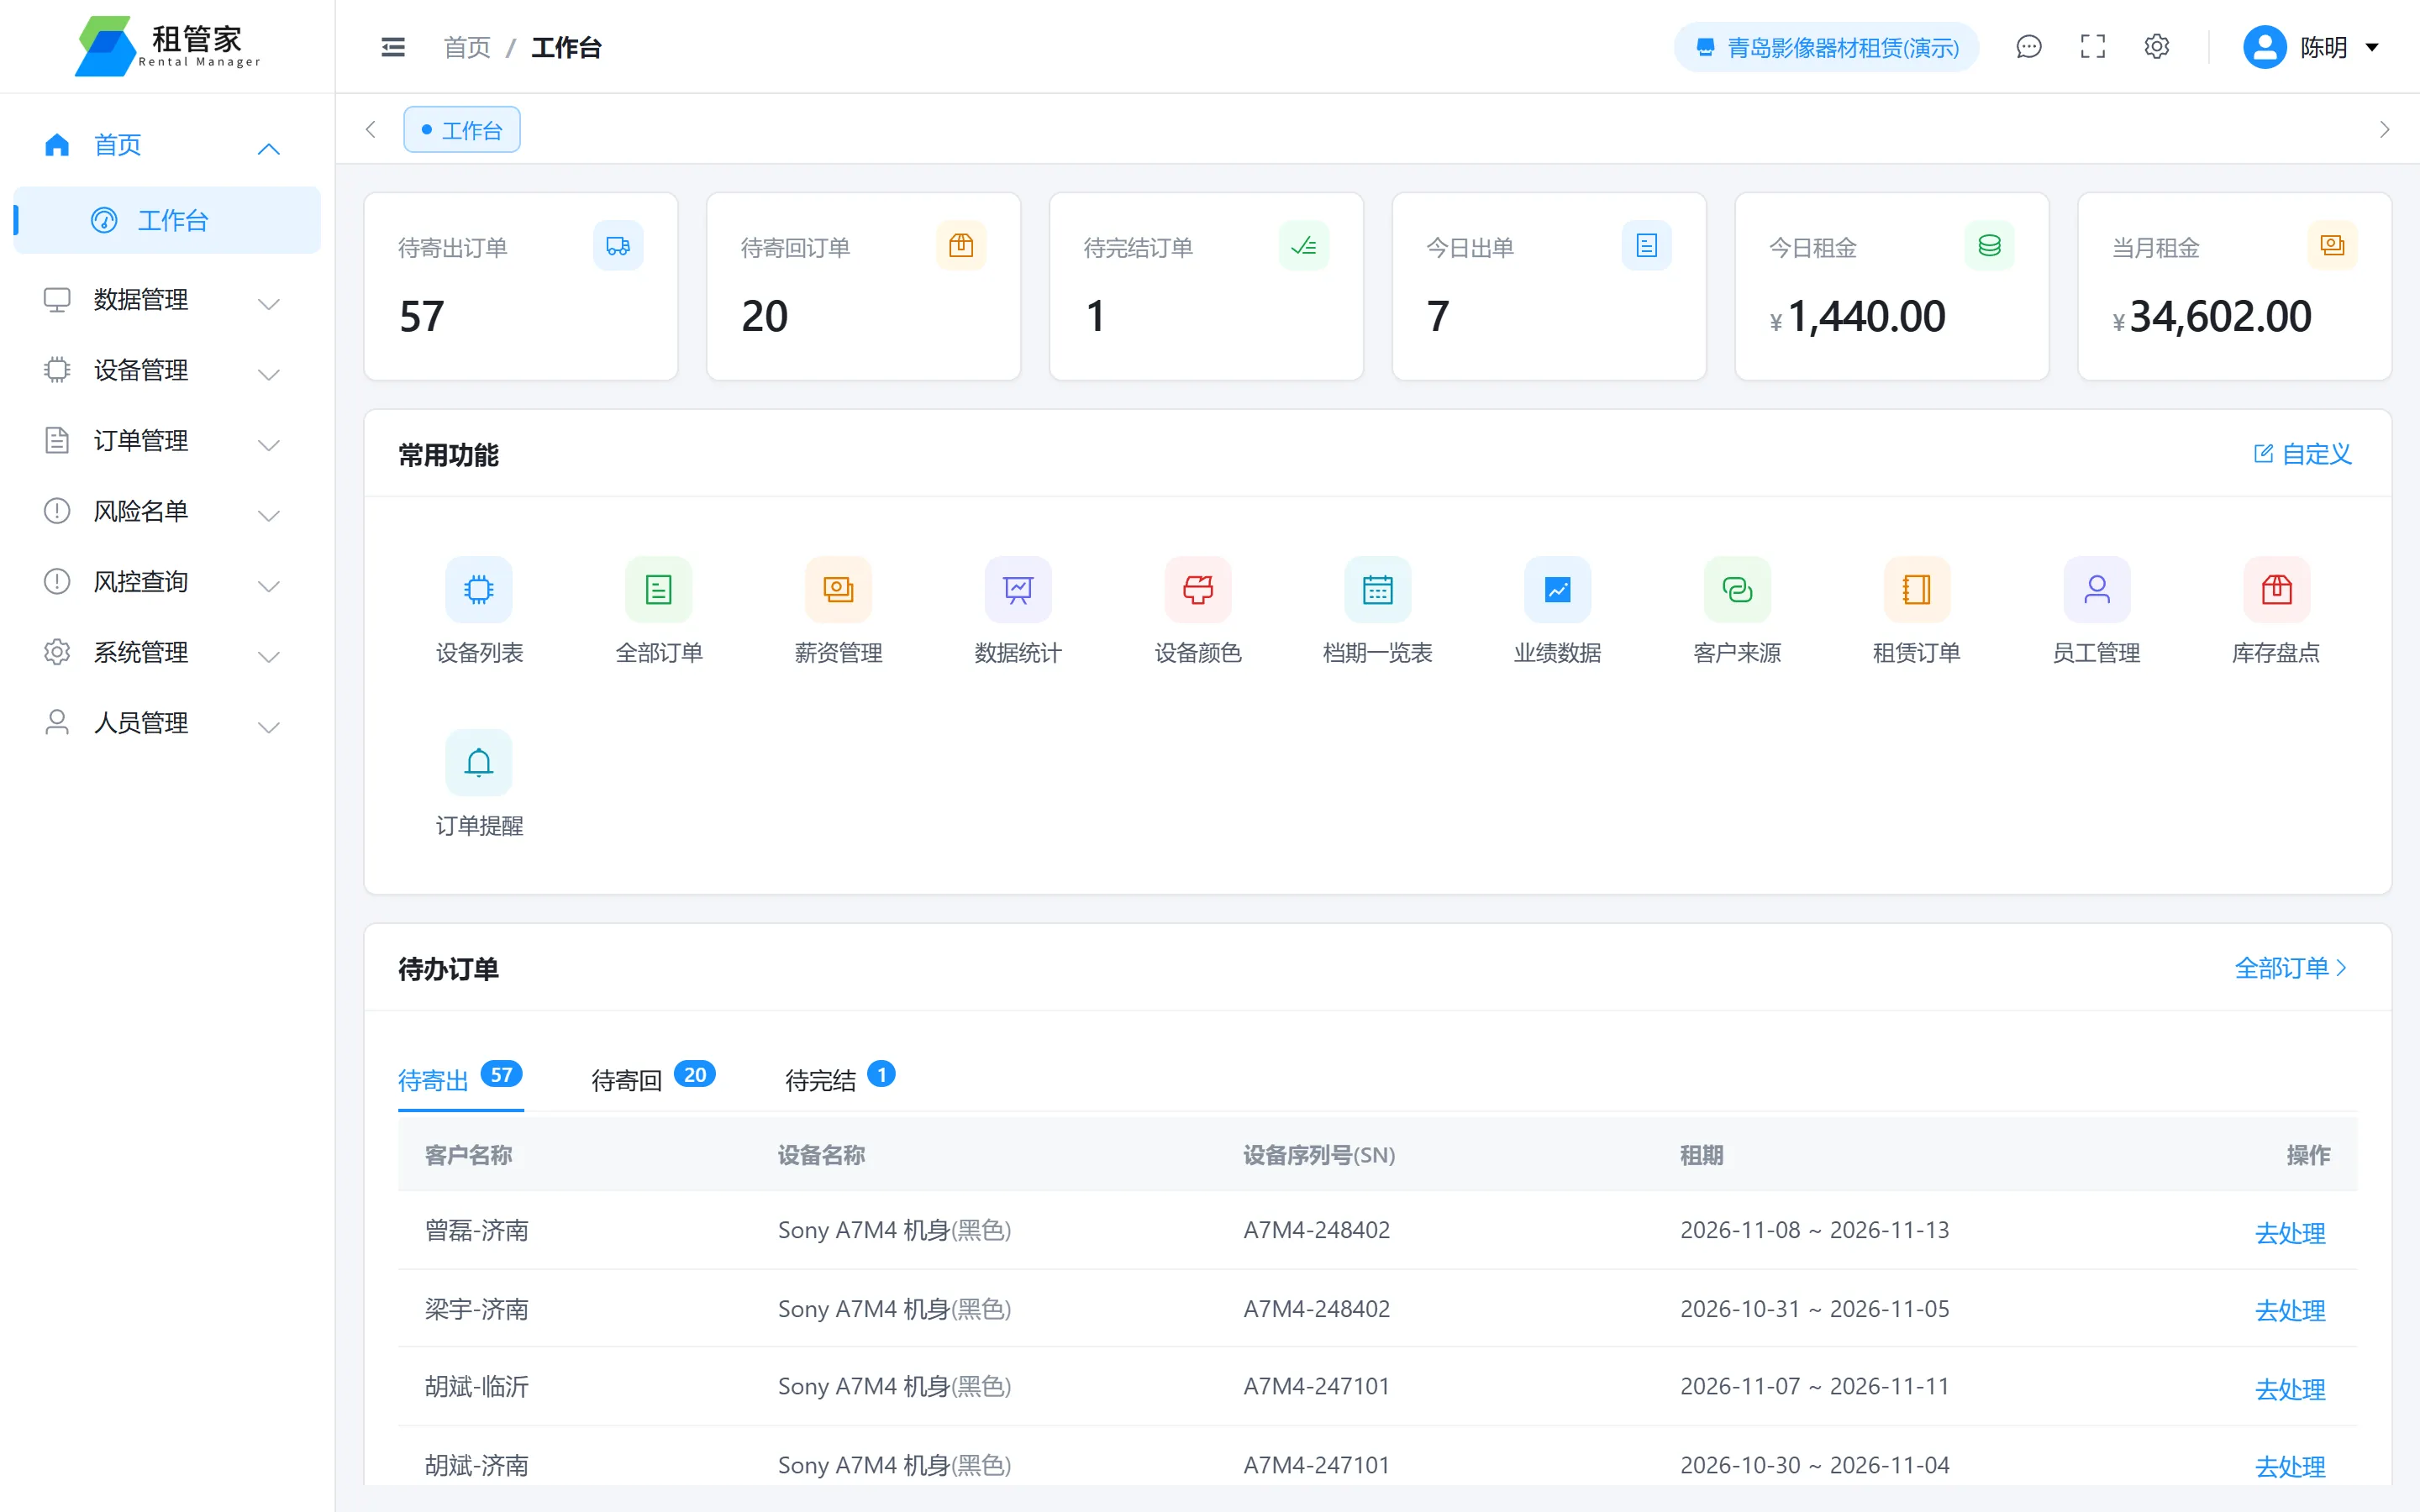
Task: Open 业绩数据 chart icon
Action: pyautogui.click(x=1557, y=589)
